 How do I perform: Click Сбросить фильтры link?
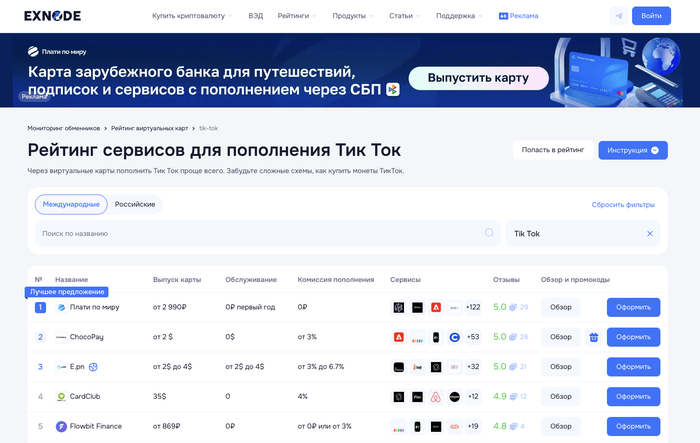[x=625, y=204]
